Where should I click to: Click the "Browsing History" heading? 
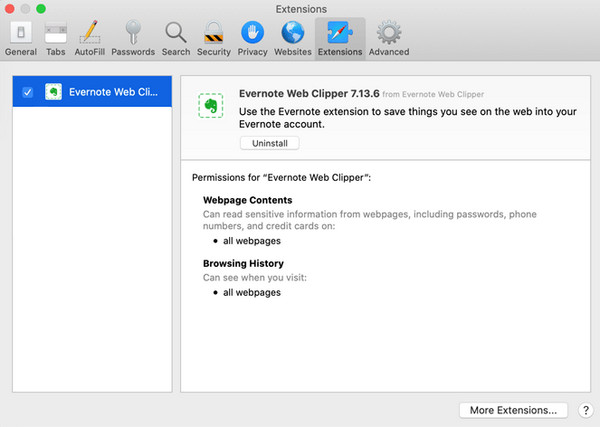click(243, 263)
